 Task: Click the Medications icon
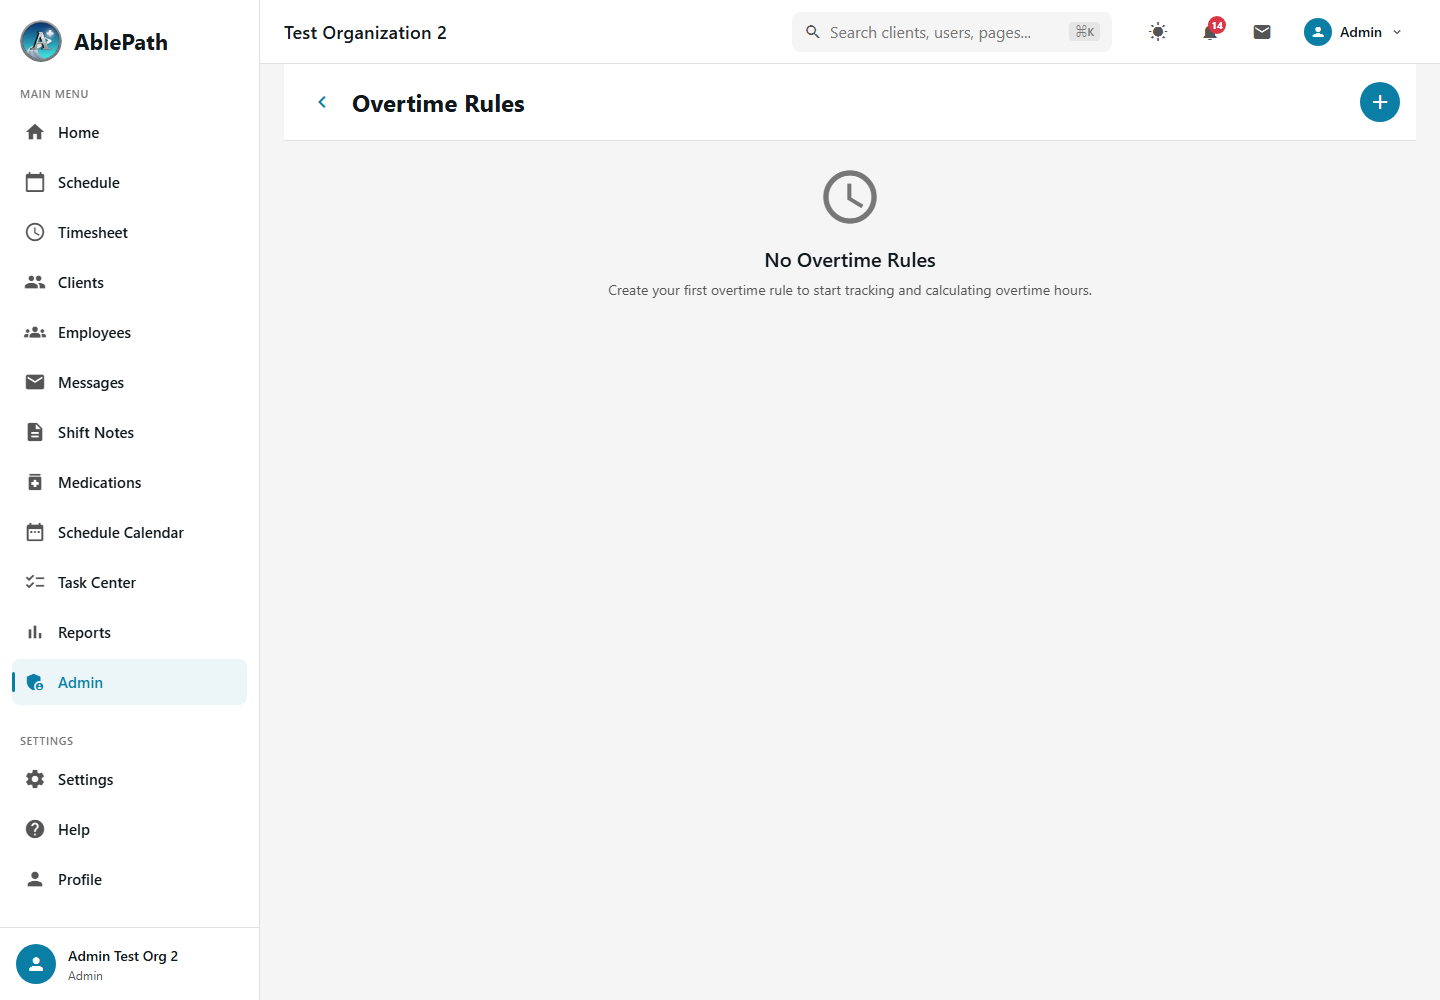point(35,482)
